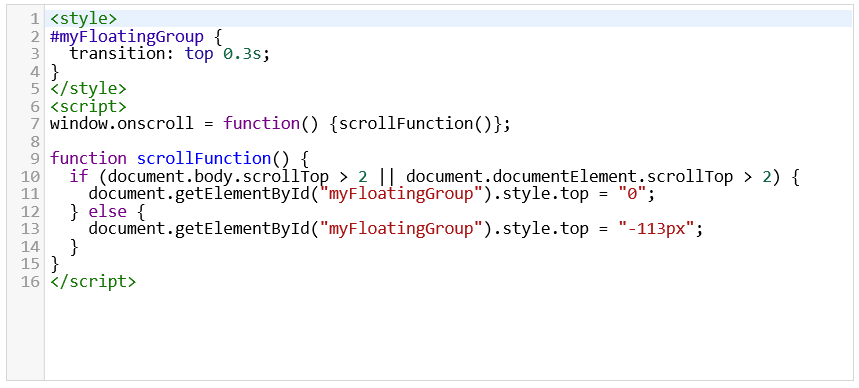Click 'scrollFunction()' call on line 7
This screenshot has width=859, height=388.
(415, 124)
